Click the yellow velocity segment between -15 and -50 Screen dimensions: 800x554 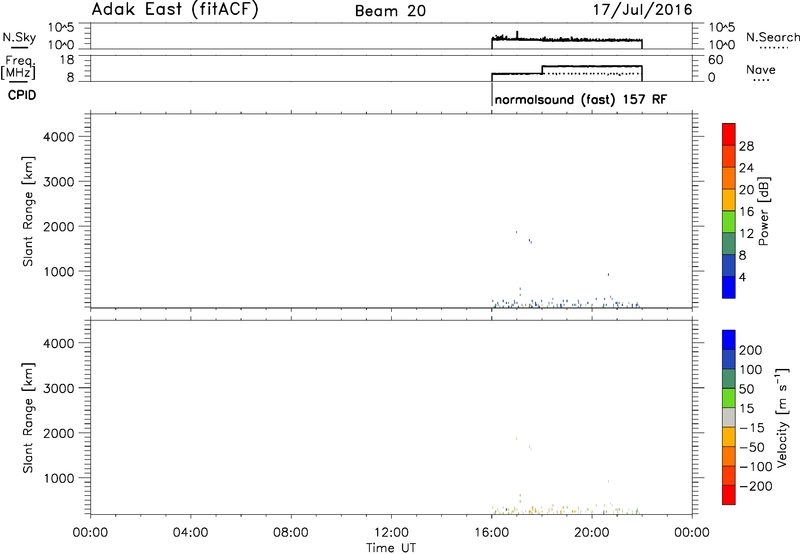729,437
